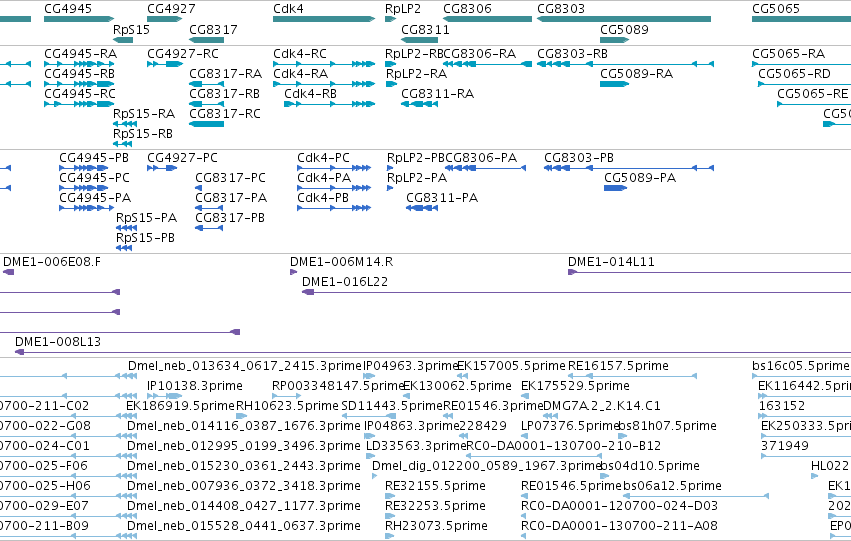Open protein CG4945-PA label
Viewport: 851px width, 541px height.
95,198
